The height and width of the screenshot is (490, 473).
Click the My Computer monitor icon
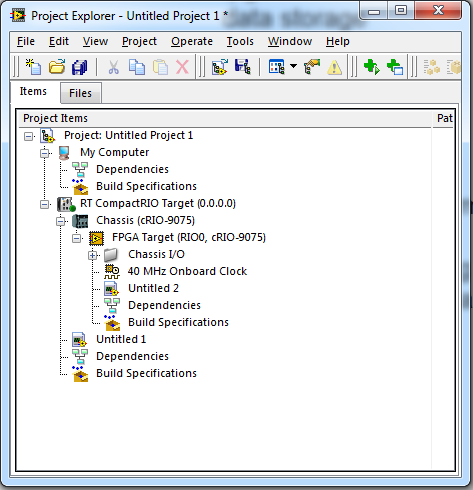[64, 153]
